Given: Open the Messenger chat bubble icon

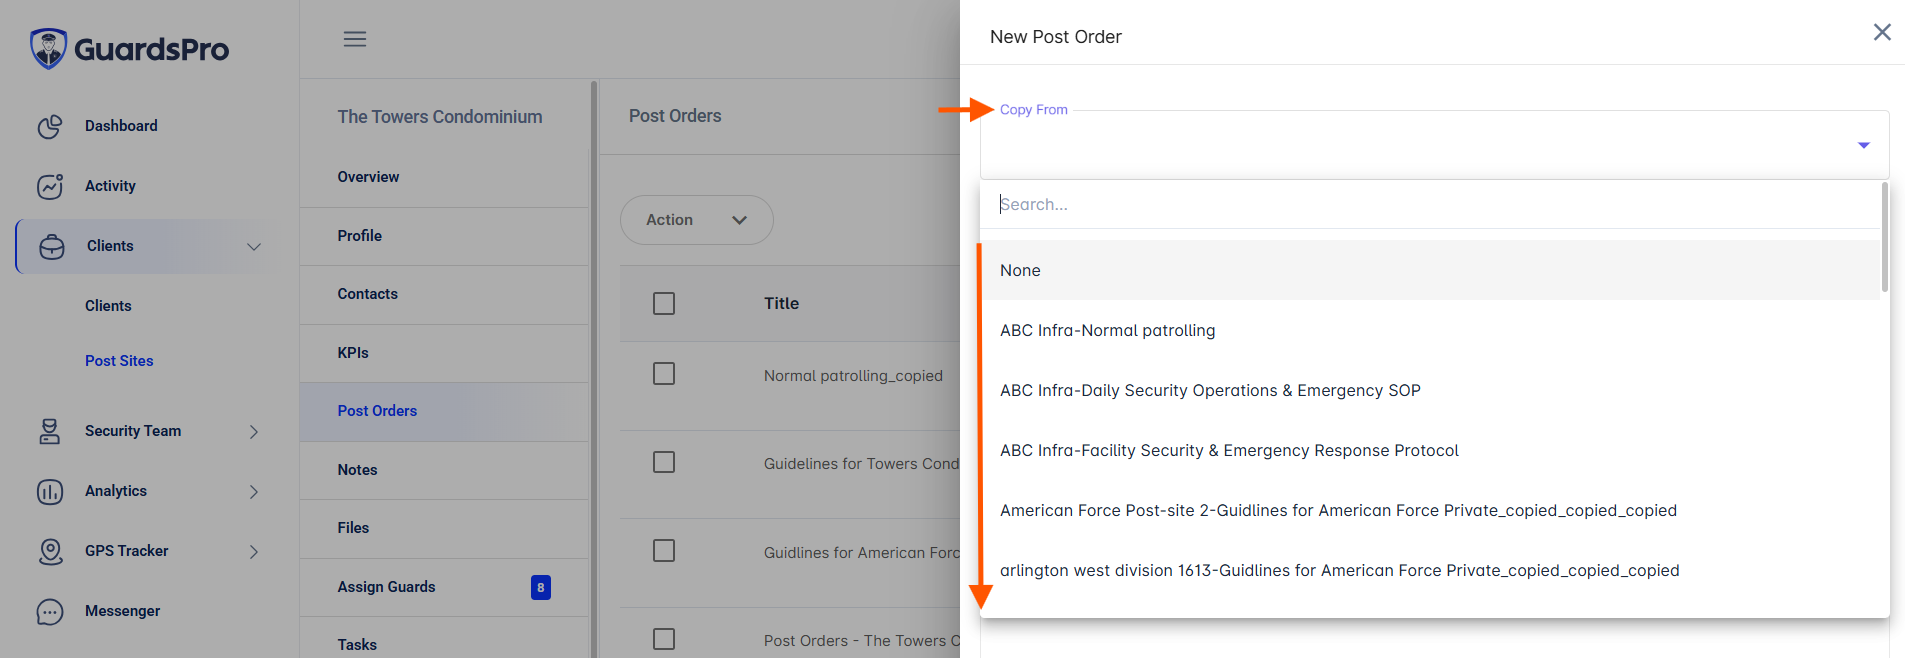Looking at the screenshot, I should tap(50, 611).
